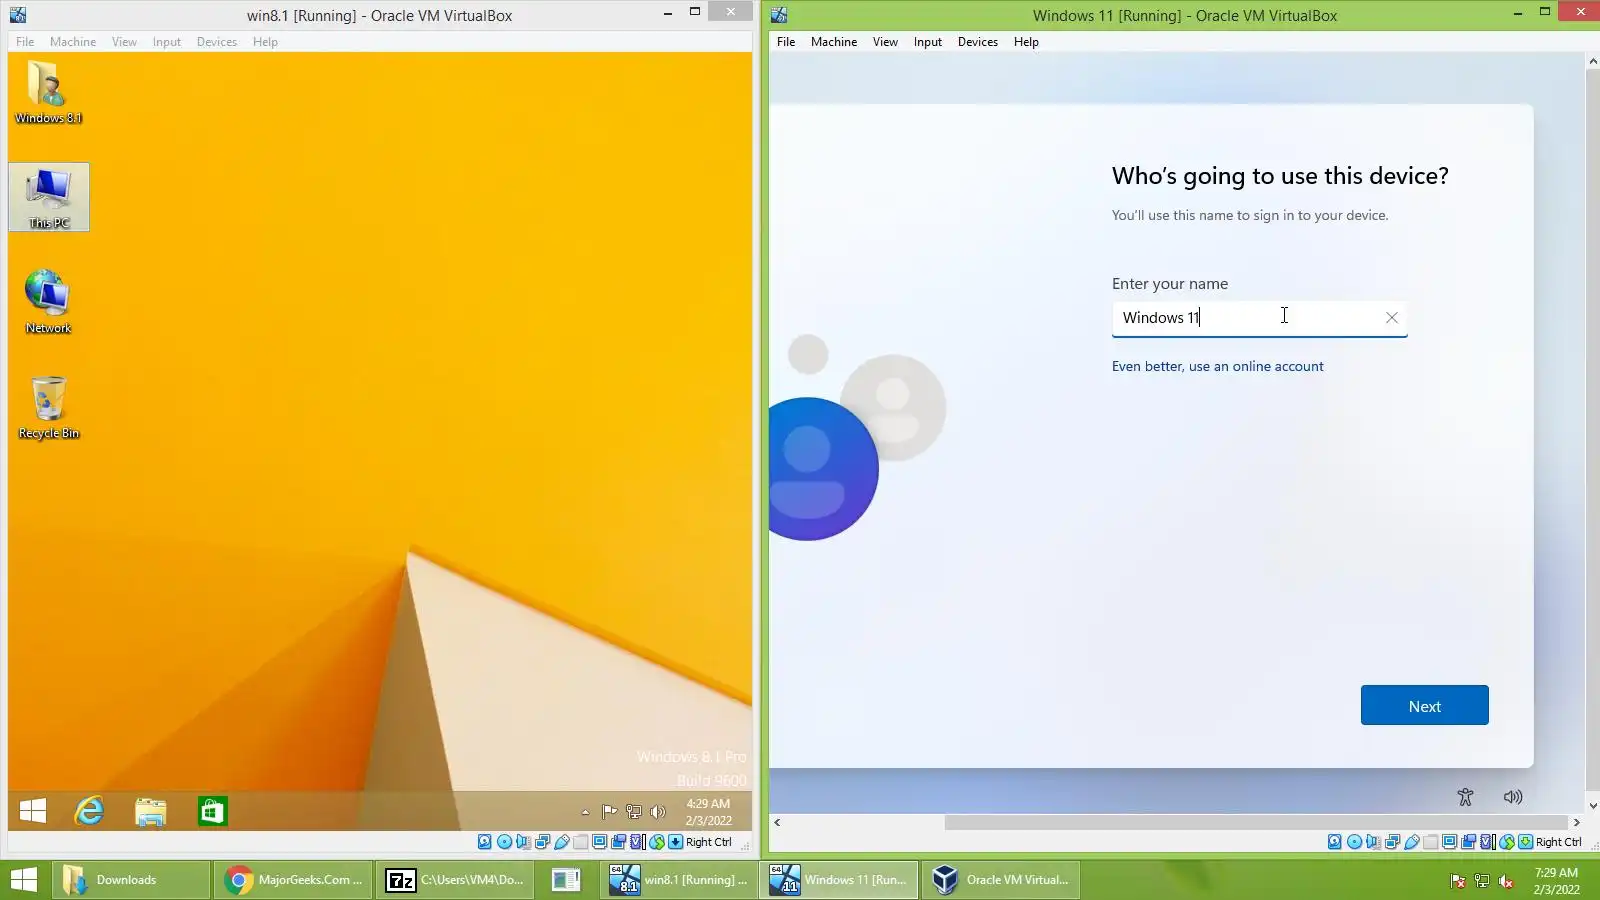Click the volume icon in Windows 11 setup
The image size is (1600, 900).
tap(1513, 797)
